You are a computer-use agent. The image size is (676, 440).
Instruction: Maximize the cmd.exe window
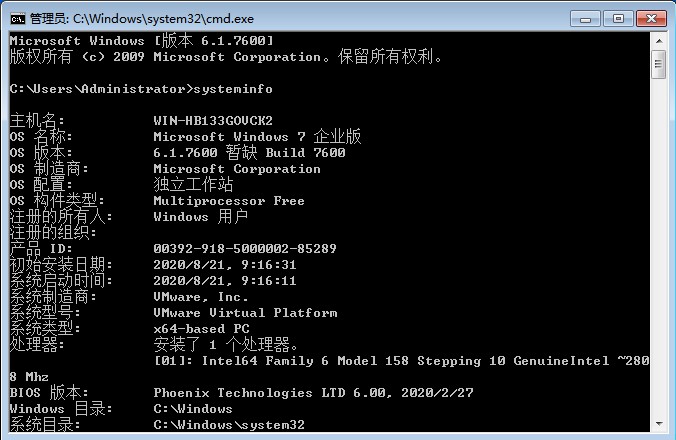tap(617, 17)
